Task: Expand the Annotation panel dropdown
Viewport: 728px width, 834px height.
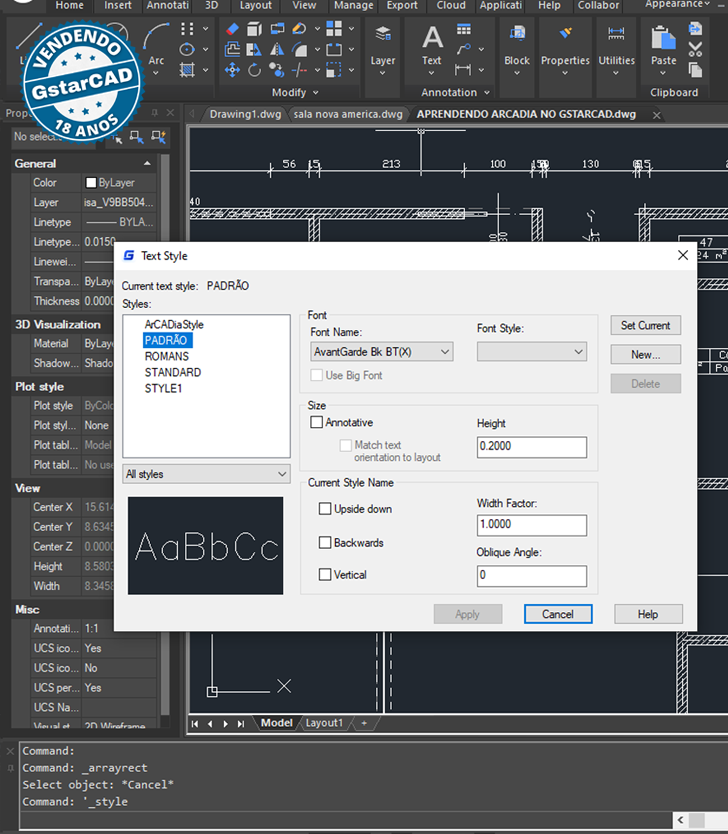Action: pyautogui.click(x=487, y=93)
